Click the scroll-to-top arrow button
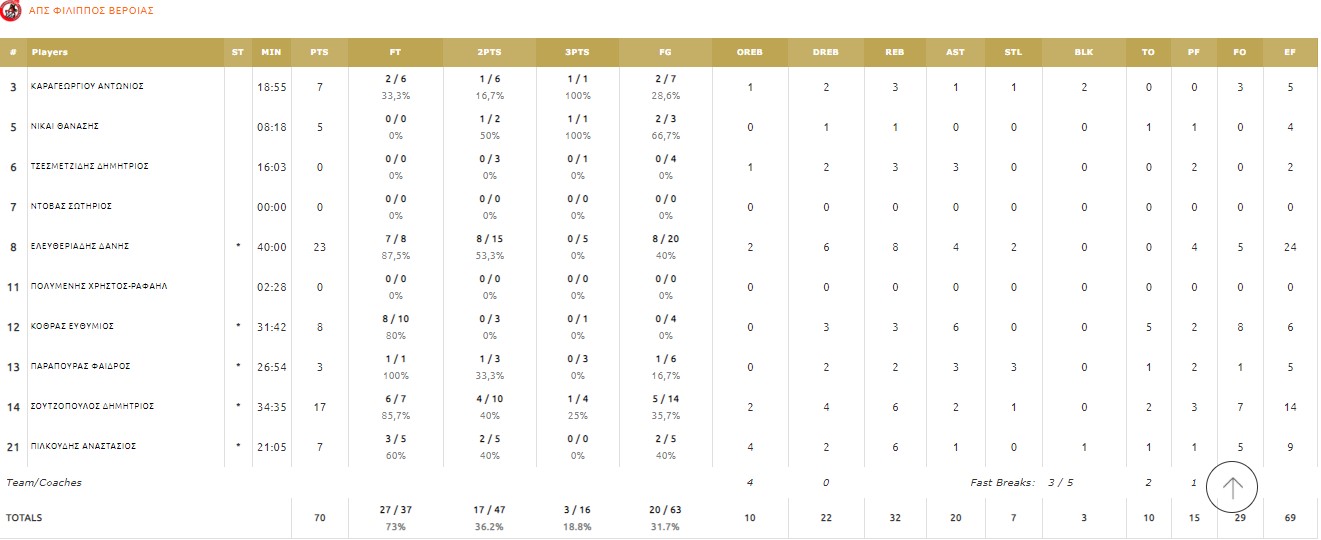 (1232, 487)
